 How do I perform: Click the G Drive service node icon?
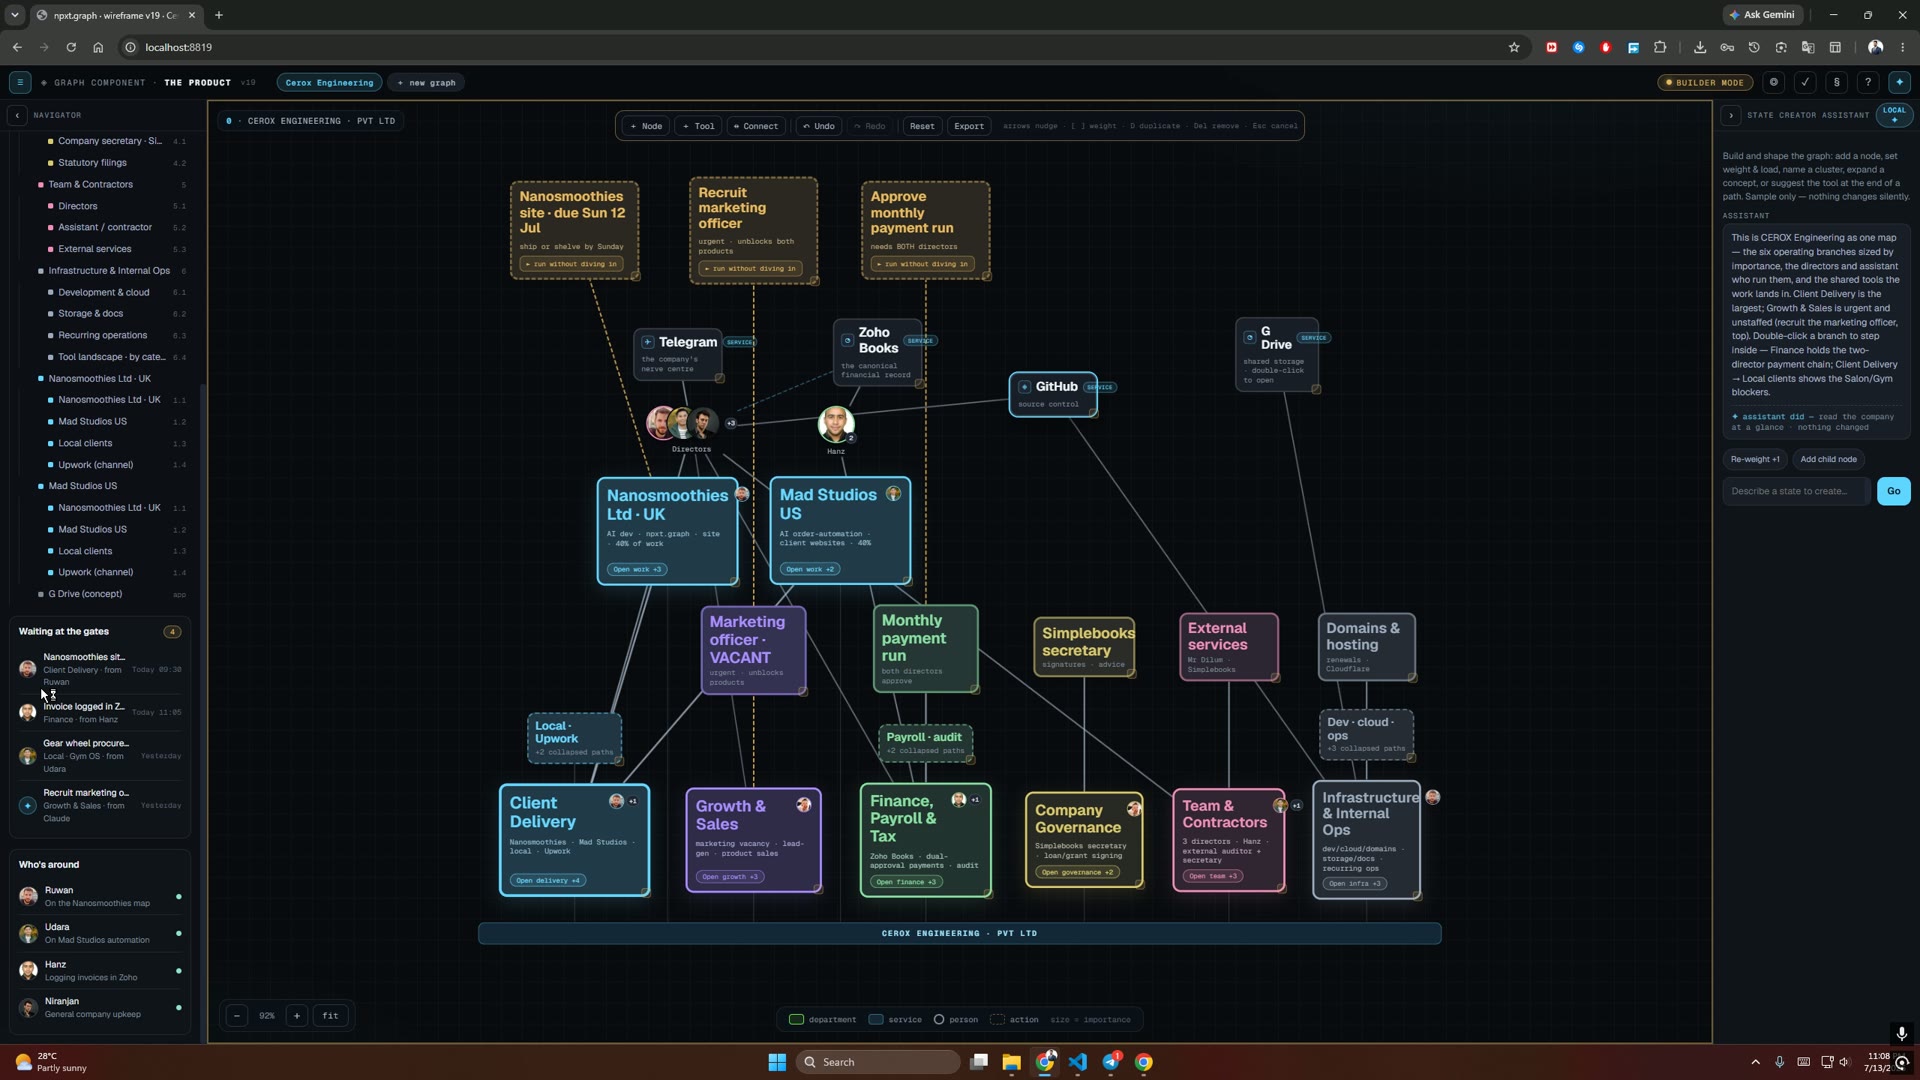click(x=1250, y=338)
